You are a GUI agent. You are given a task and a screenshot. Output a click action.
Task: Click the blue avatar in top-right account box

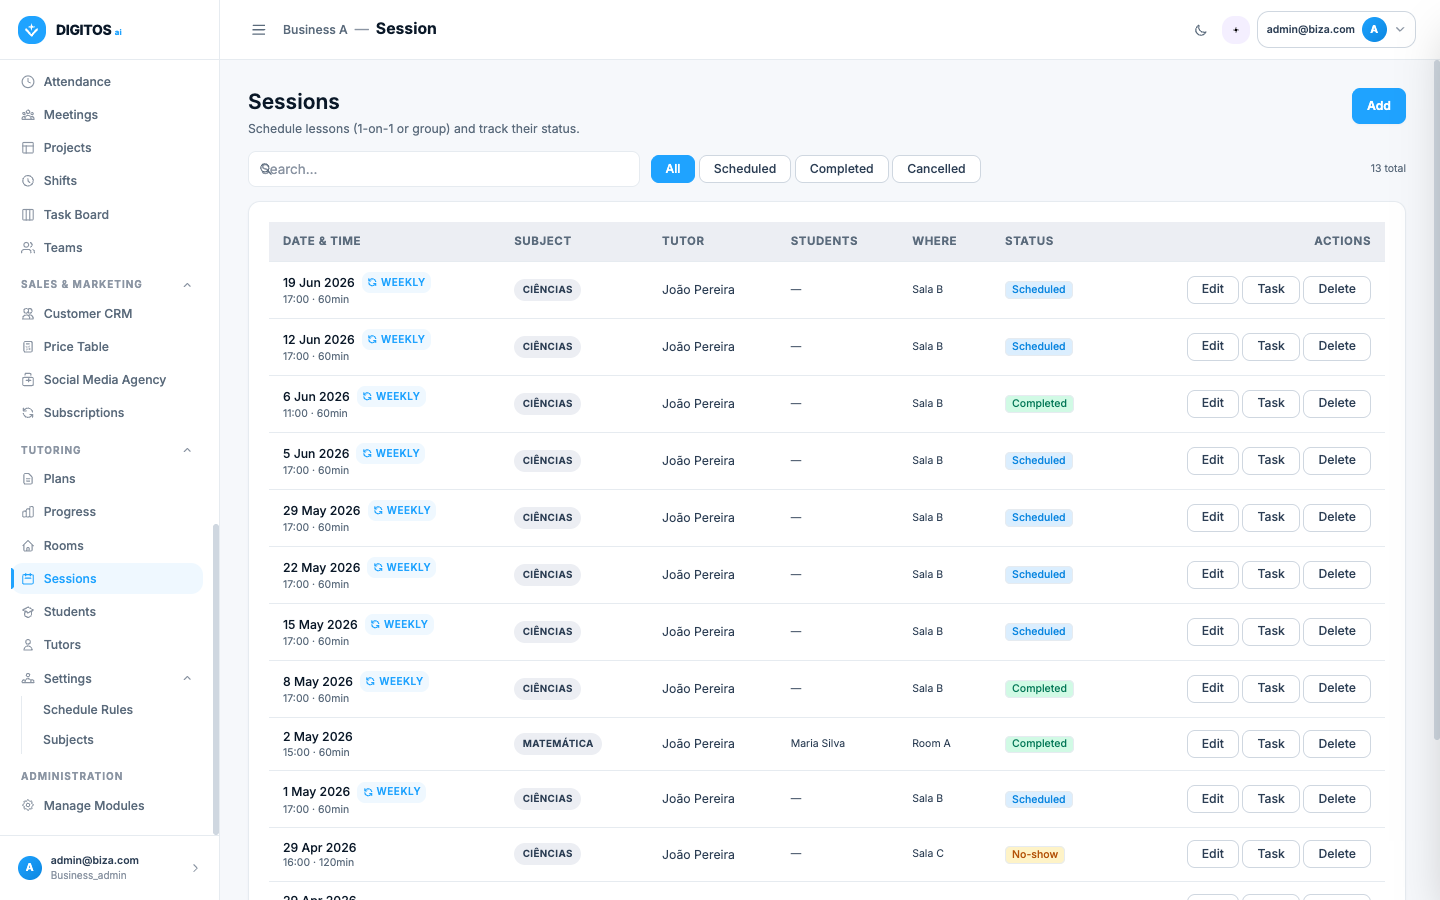[1374, 30]
